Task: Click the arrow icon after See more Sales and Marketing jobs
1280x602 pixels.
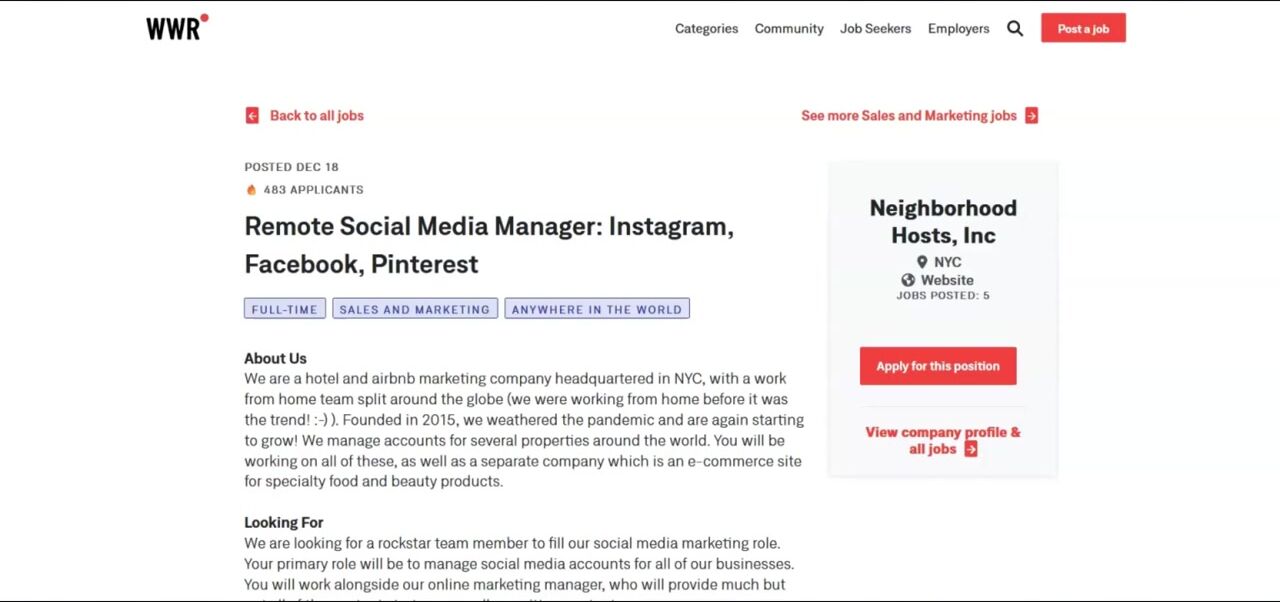Action: pyautogui.click(x=1032, y=116)
